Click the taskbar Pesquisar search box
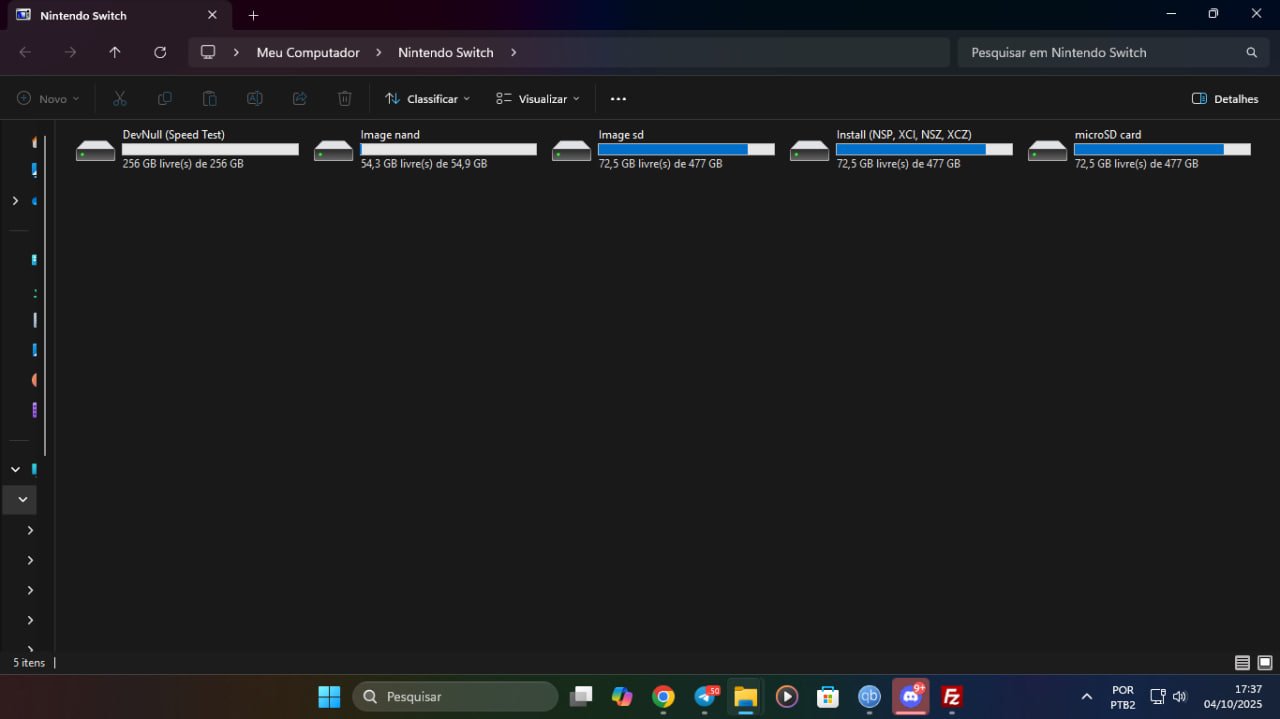Image resolution: width=1280 pixels, height=719 pixels. point(455,696)
